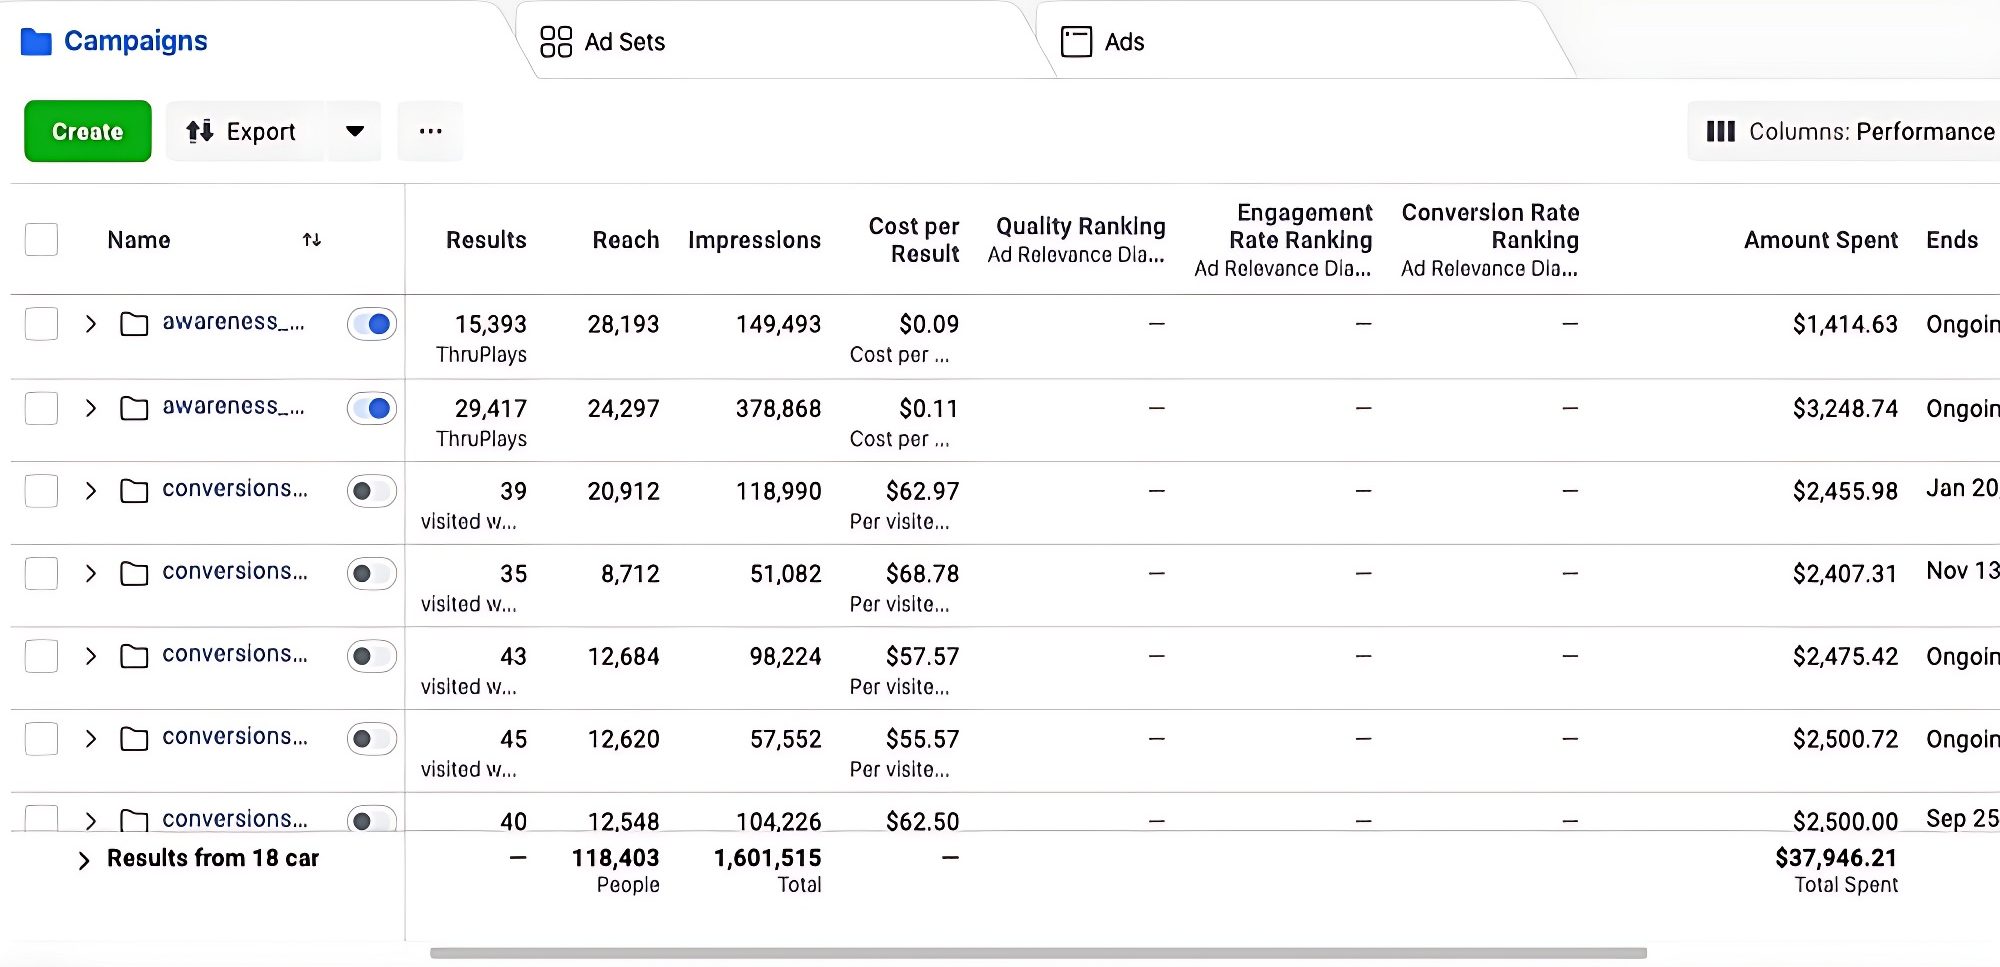Open conversions campaign with $2,475.42 spent
Viewport: 2000px width, 967px height.
(x=234, y=655)
